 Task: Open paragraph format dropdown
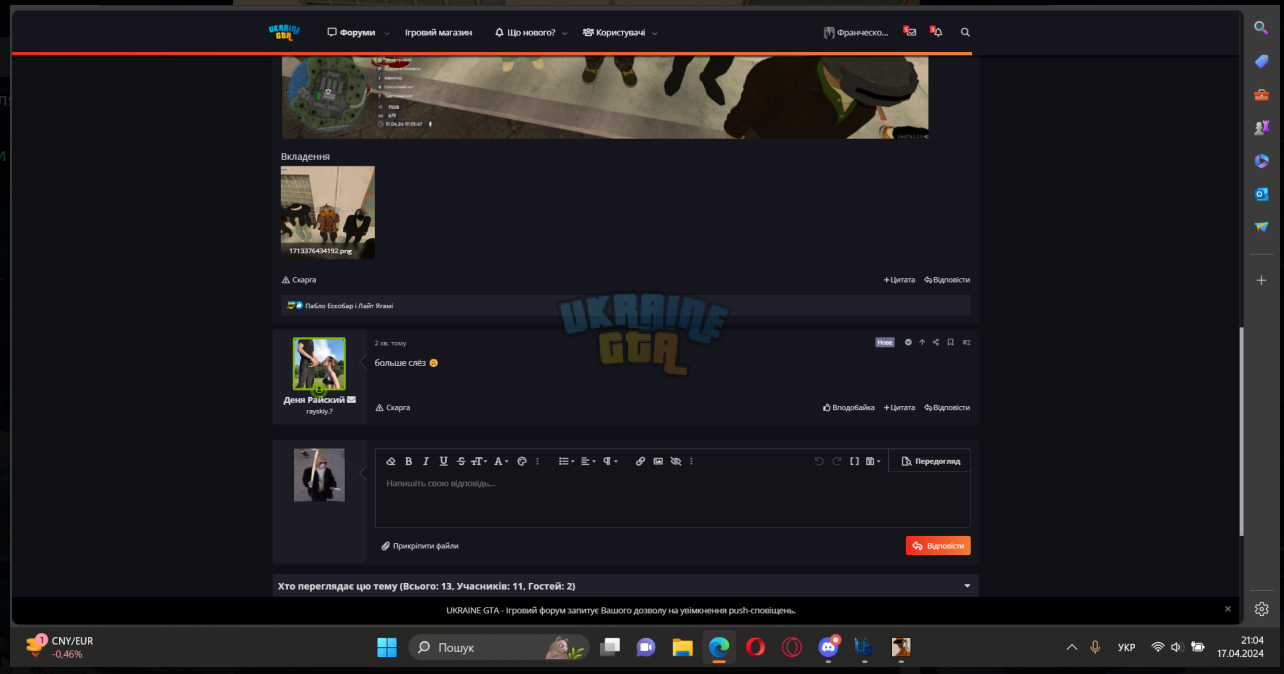(x=611, y=461)
